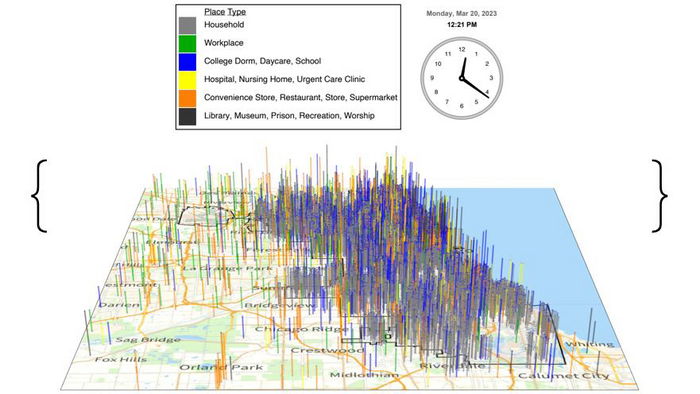Click the 'Workplace' legend label
700x394 pixels.
pyautogui.click(x=224, y=43)
